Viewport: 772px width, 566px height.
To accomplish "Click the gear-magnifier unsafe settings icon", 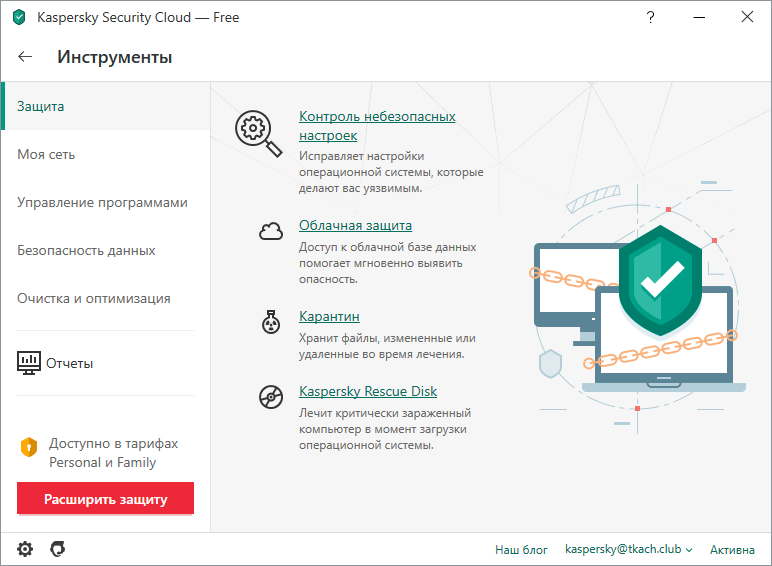I will pyautogui.click(x=258, y=133).
